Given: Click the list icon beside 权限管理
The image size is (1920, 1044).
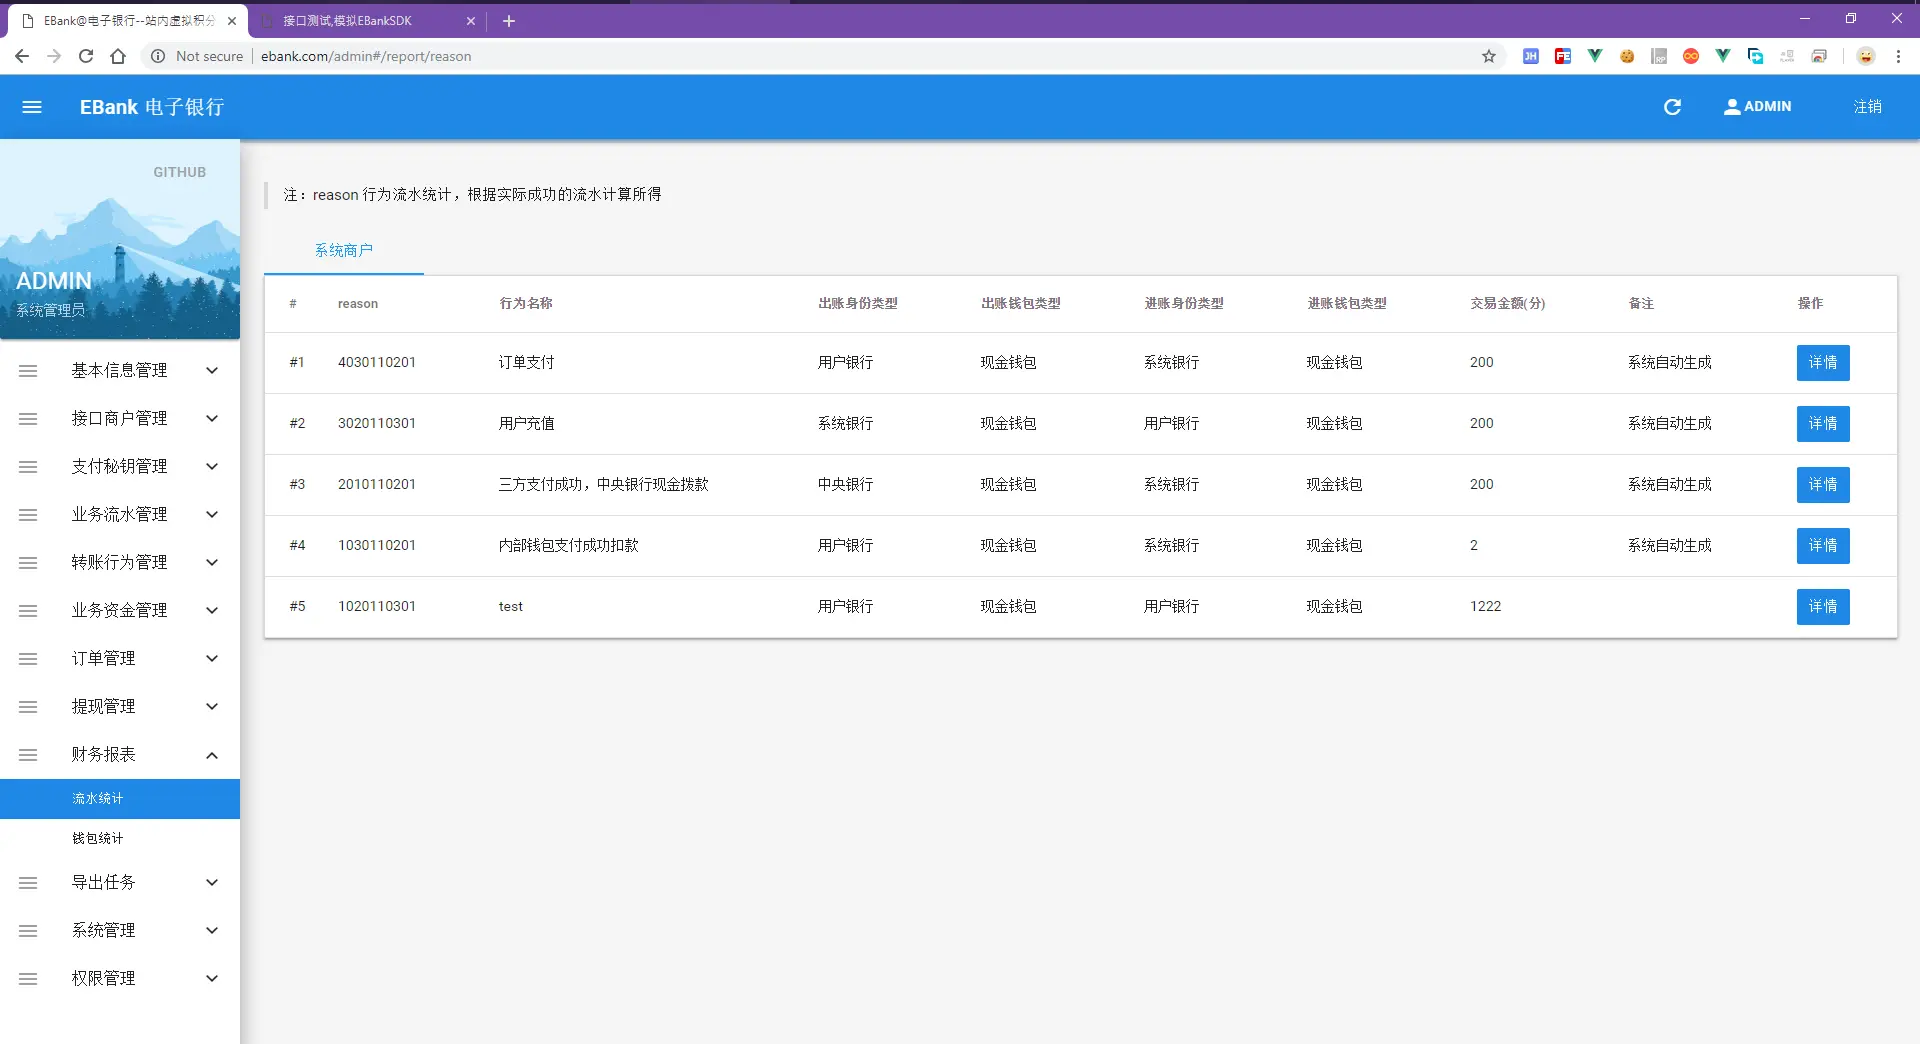Looking at the screenshot, I should coord(28,979).
